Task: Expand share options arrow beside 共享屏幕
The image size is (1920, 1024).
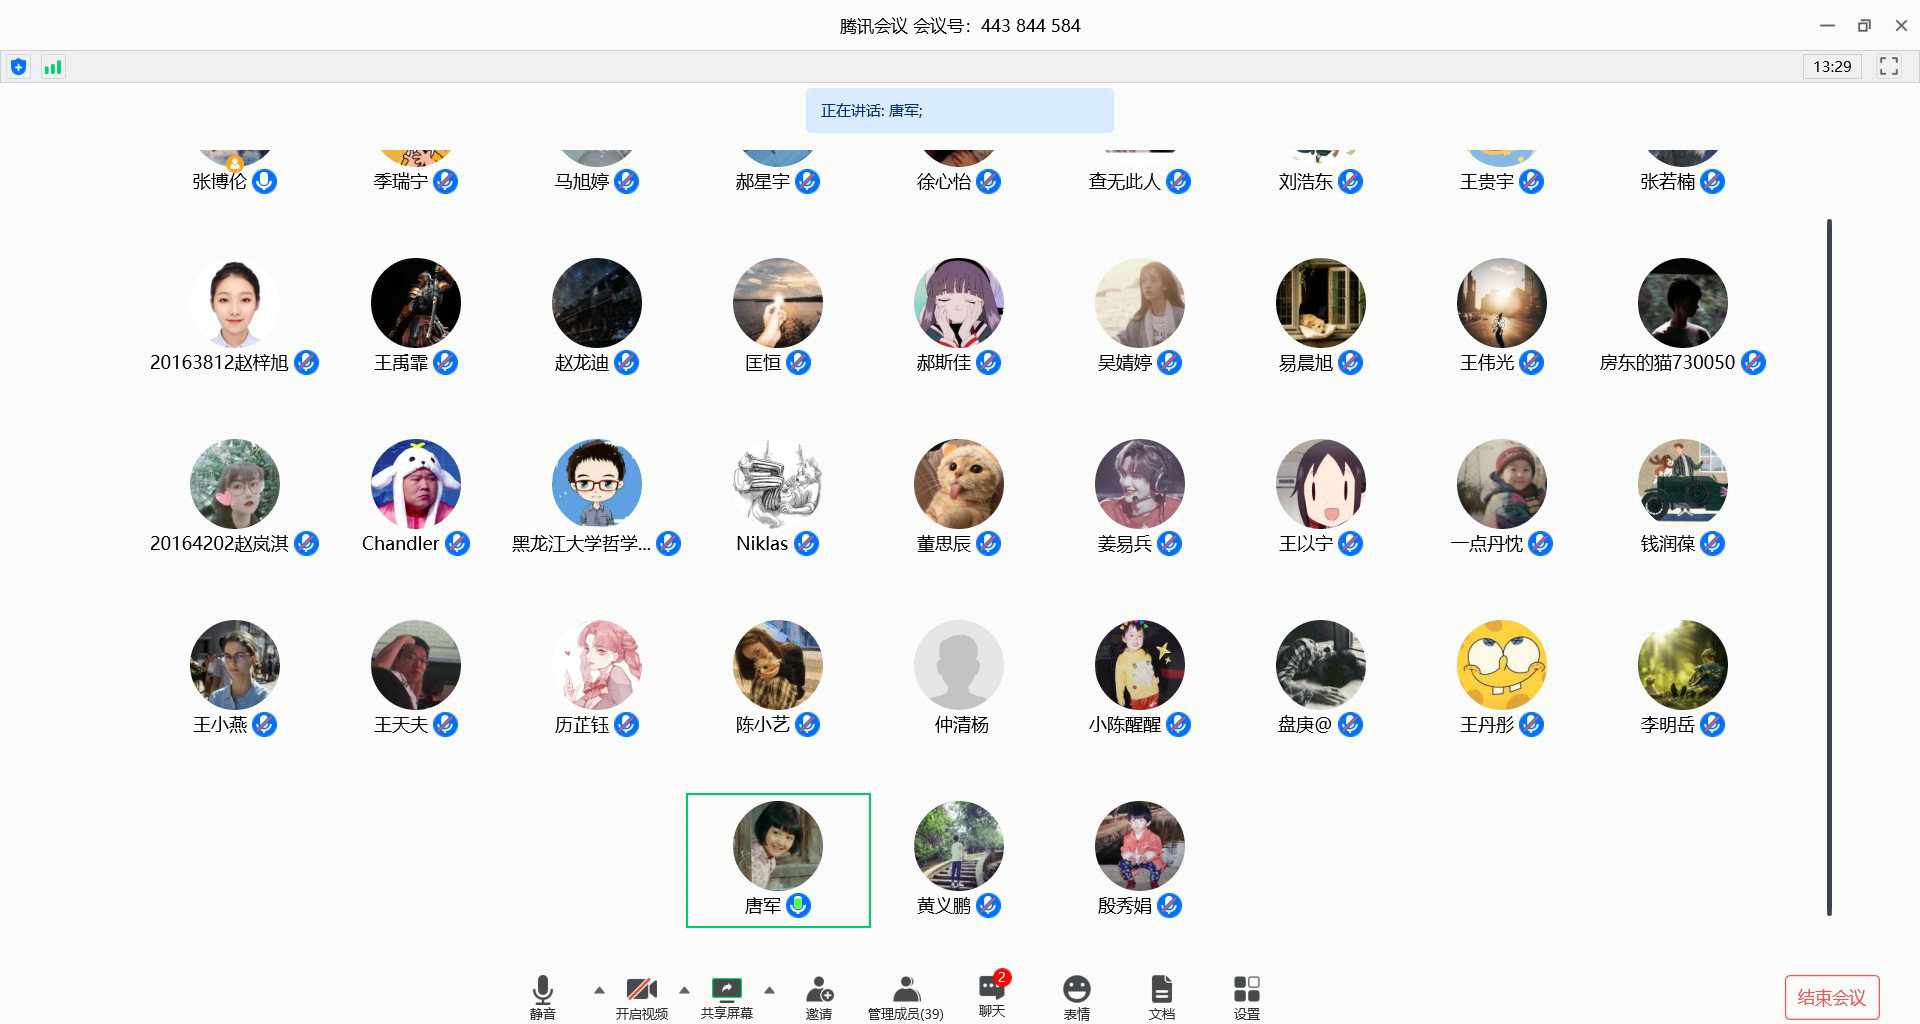Action: point(769,990)
